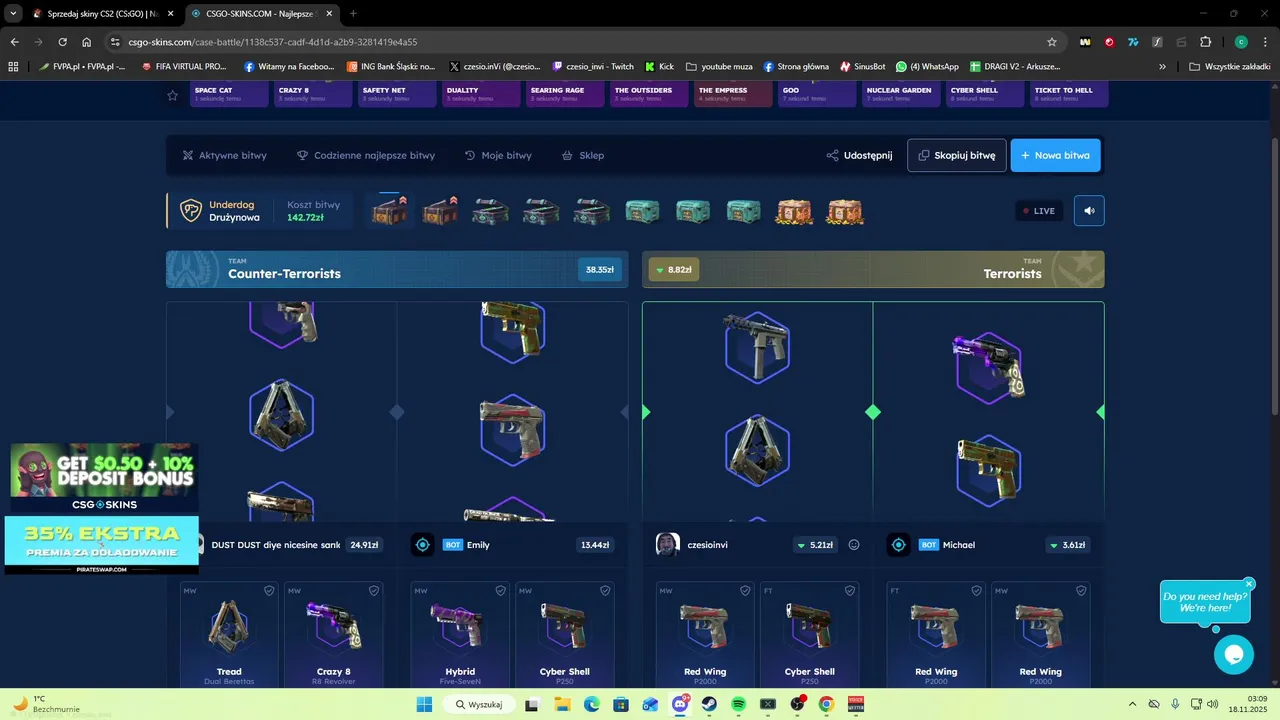Image resolution: width=1280 pixels, height=720 pixels.
Task: Open Moje bitwy tab
Action: tap(498, 155)
